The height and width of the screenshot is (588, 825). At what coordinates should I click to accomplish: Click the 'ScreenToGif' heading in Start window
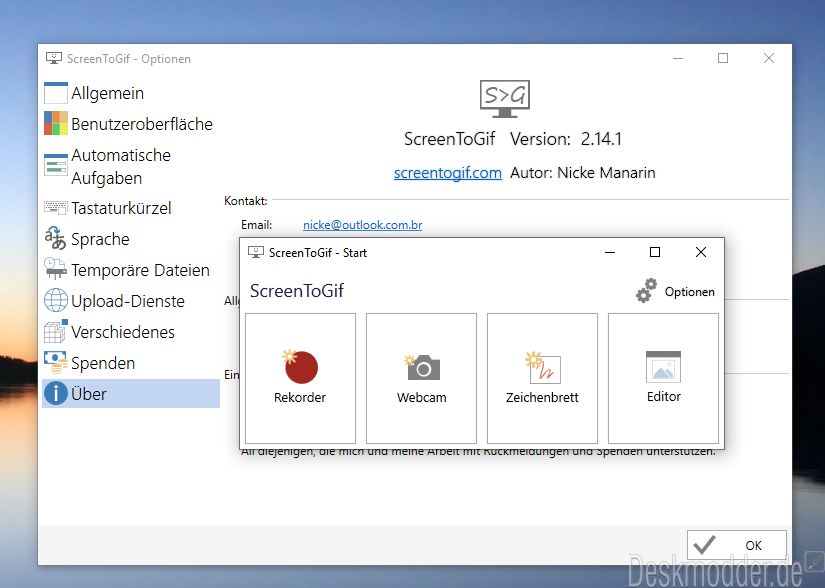[x=297, y=291]
